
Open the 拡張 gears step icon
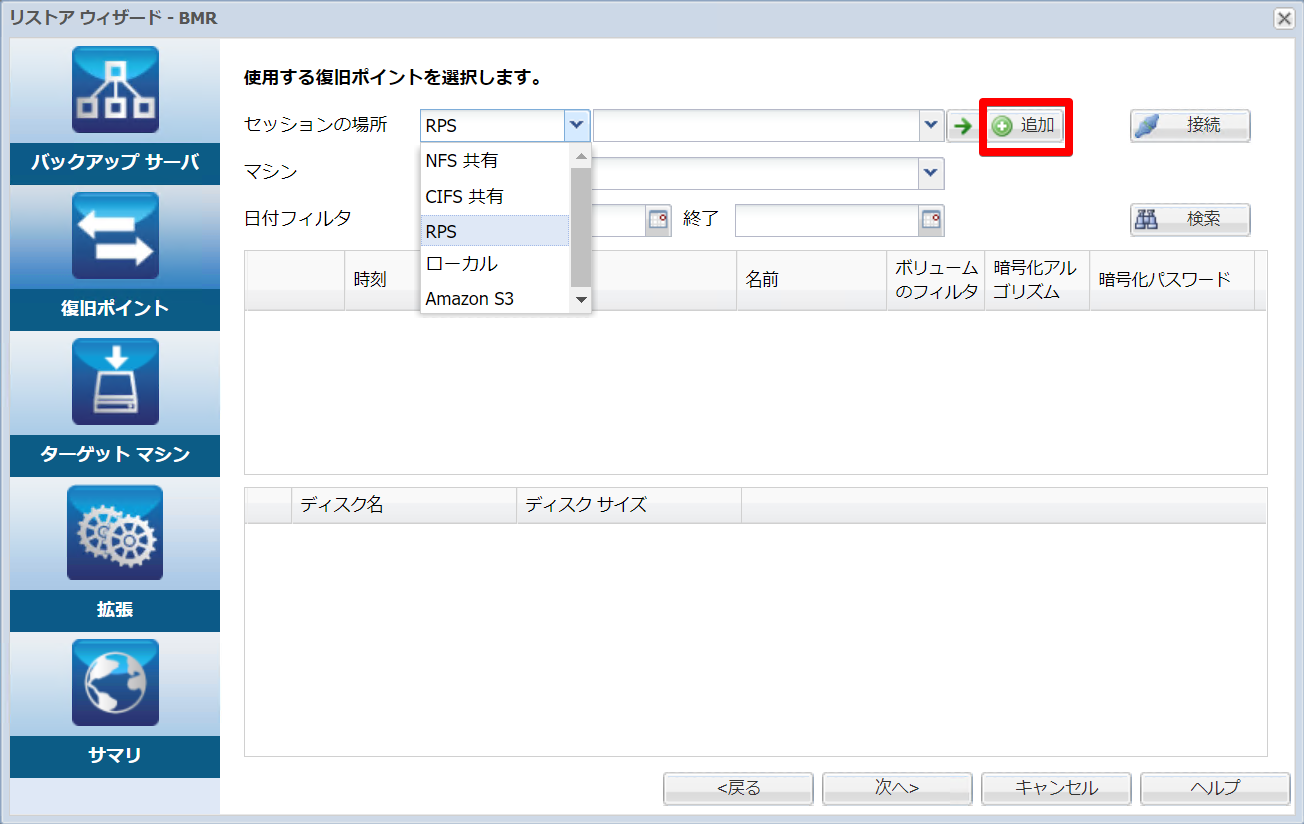[x=115, y=532]
